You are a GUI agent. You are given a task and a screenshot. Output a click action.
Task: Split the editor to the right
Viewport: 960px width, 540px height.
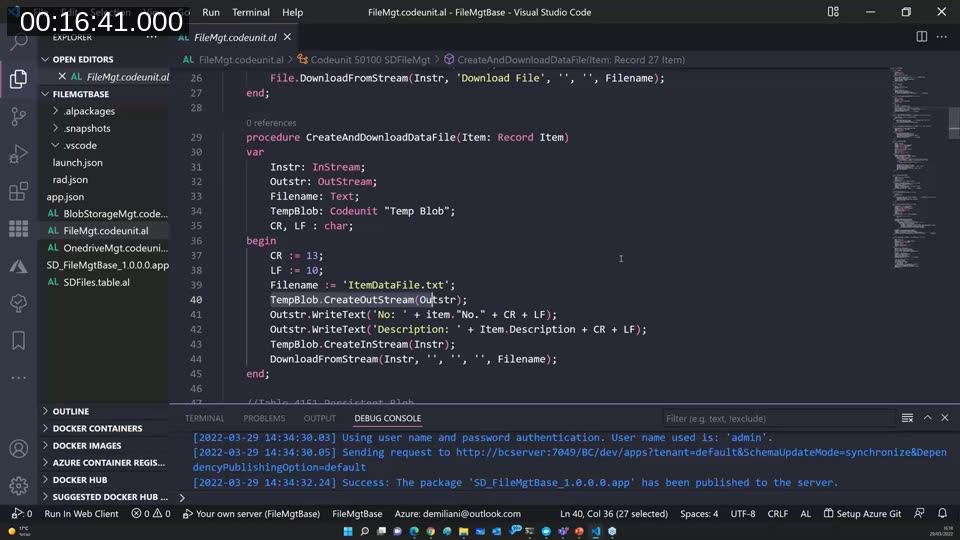click(x=921, y=37)
